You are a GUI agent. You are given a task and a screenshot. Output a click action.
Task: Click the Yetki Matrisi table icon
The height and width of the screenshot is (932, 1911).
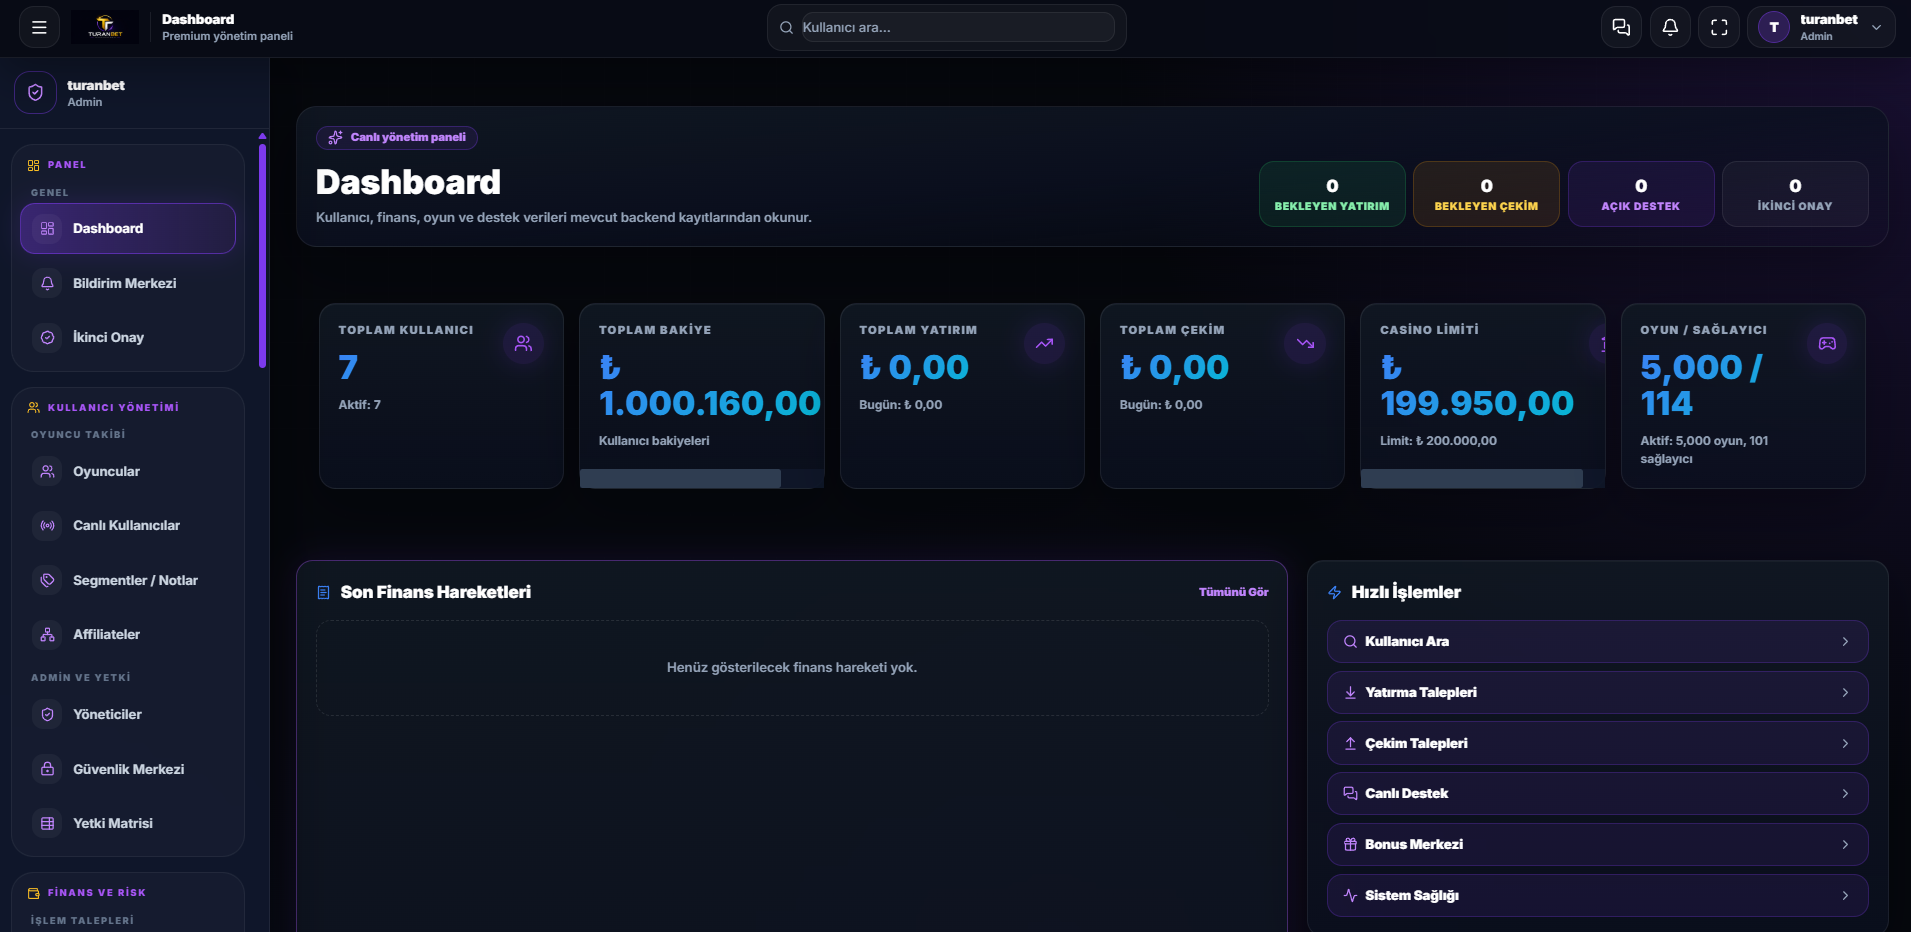[47, 823]
